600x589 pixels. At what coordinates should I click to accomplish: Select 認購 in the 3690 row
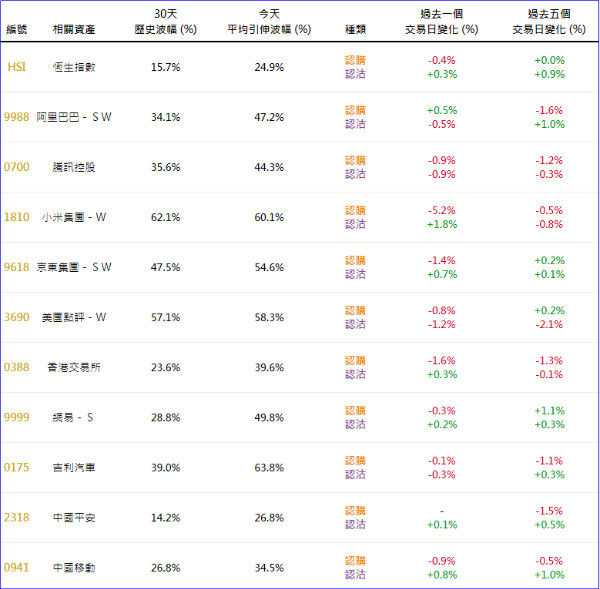click(x=355, y=310)
